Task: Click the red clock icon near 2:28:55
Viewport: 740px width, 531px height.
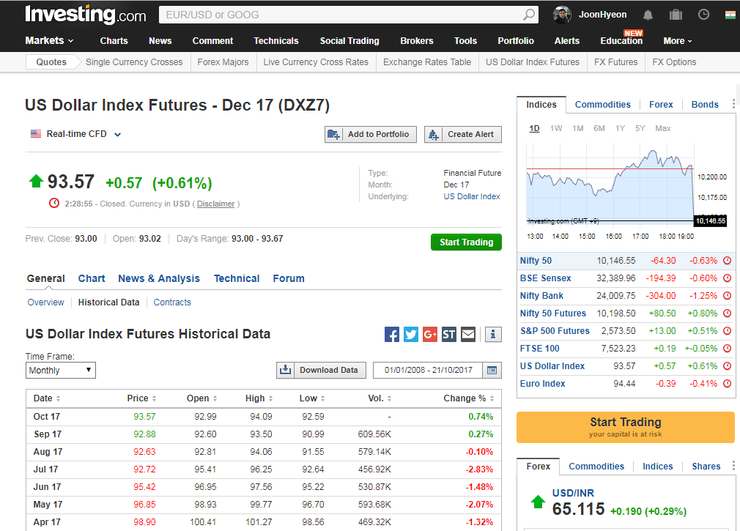Action: (54, 203)
